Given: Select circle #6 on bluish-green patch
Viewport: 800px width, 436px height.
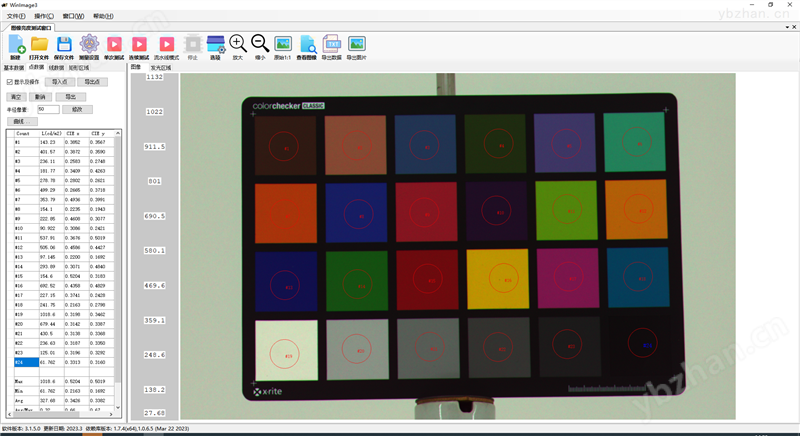Looking at the screenshot, I should [x=636, y=142].
